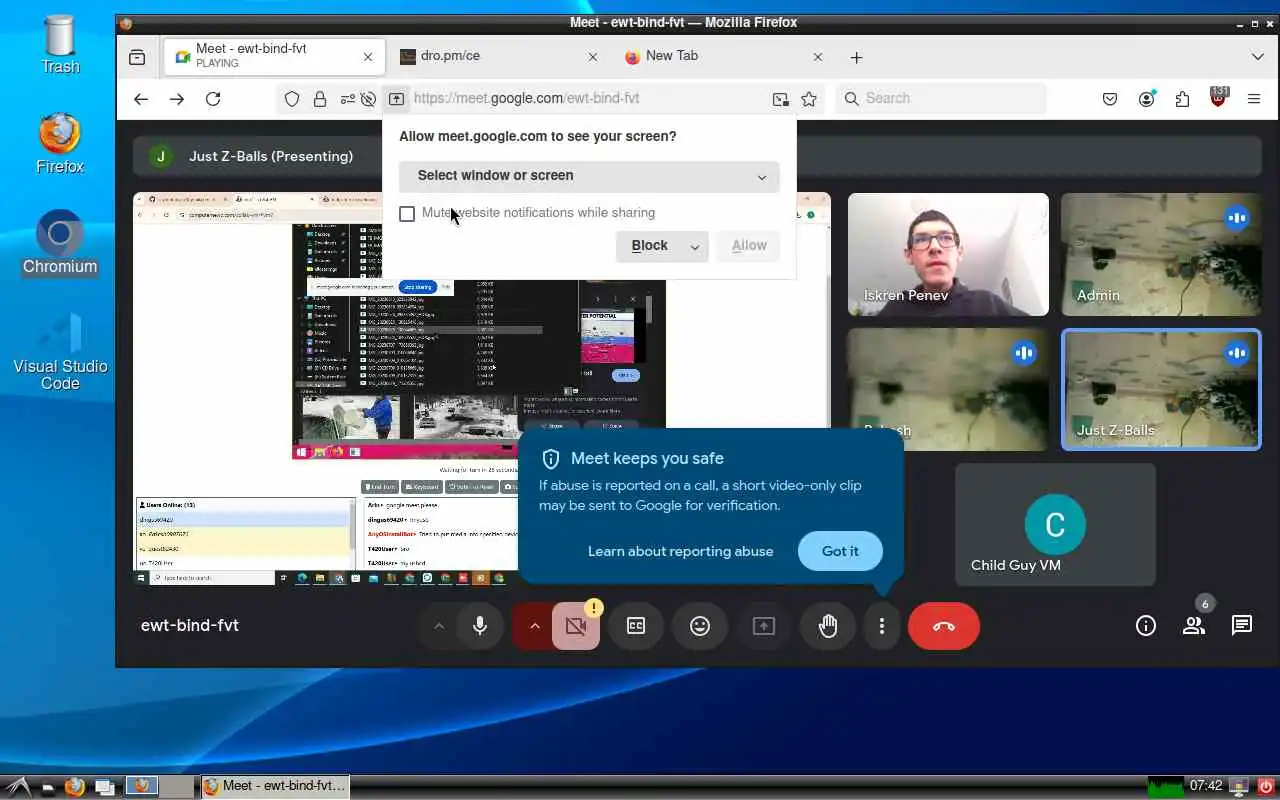This screenshot has width=1280, height=800.
Task: Show the participants people panel
Action: pyautogui.click(x=1194, y=626)
